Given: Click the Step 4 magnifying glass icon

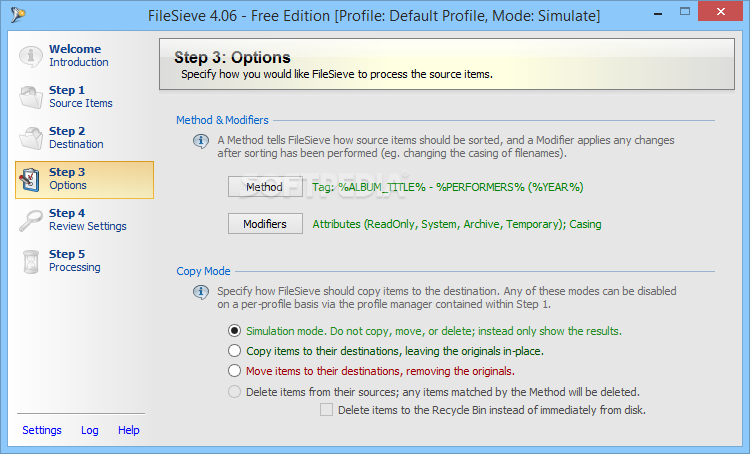Looking at the screenshot, I should point(31,221).
